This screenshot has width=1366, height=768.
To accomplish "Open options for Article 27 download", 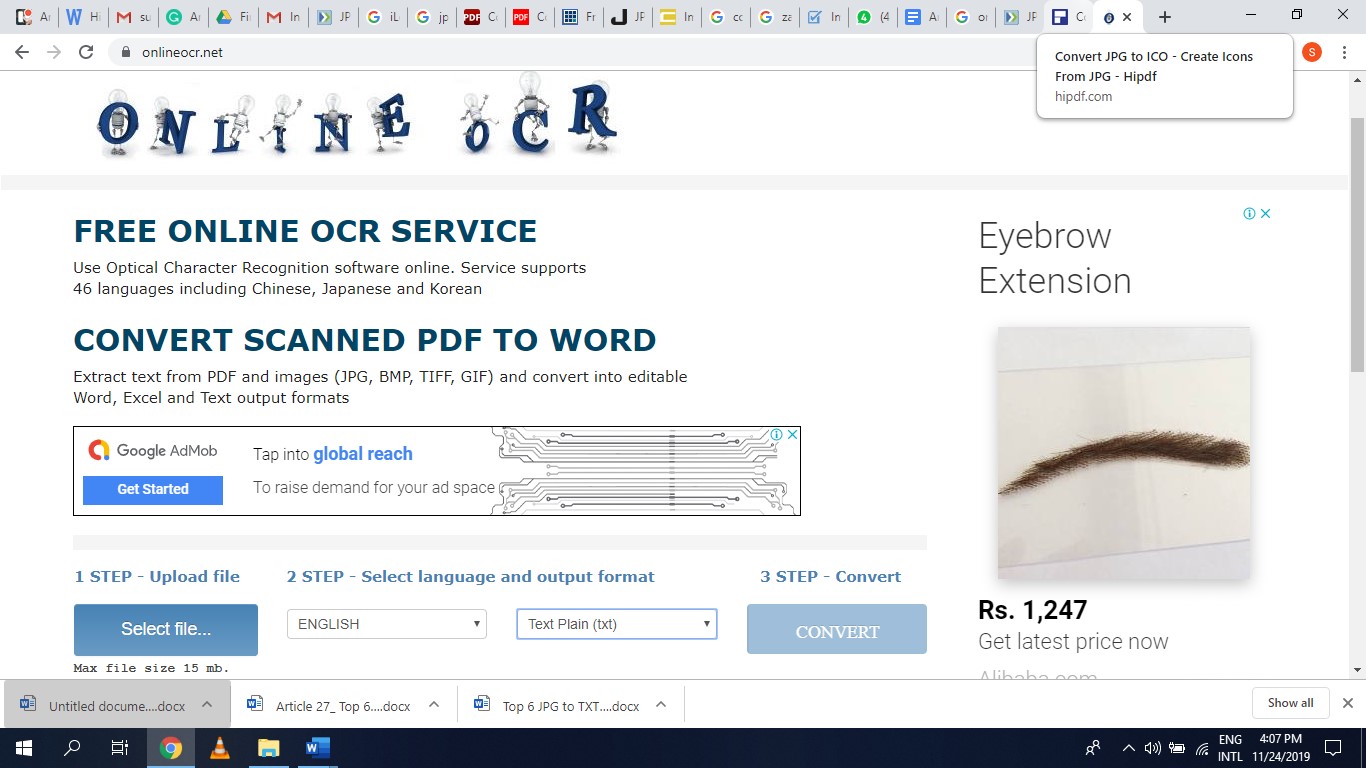I will tap(434, 704).
